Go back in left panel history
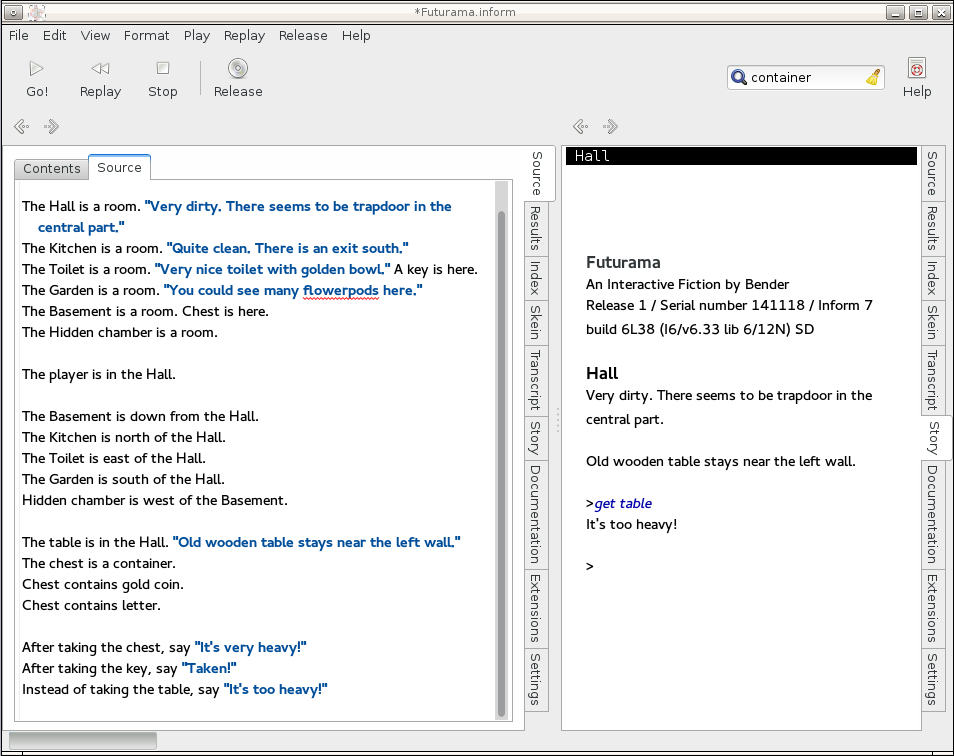This screenshot has width=954, height=756. [x=21, y=127]
